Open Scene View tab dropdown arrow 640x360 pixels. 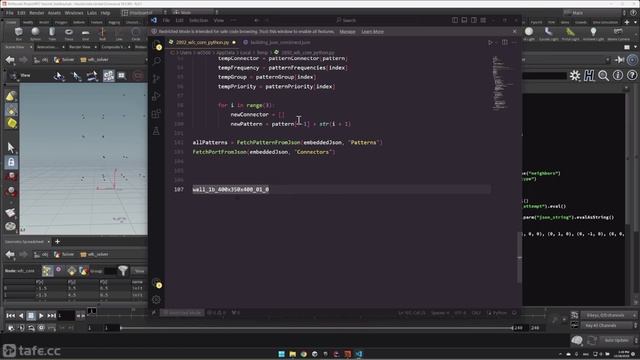31,47
